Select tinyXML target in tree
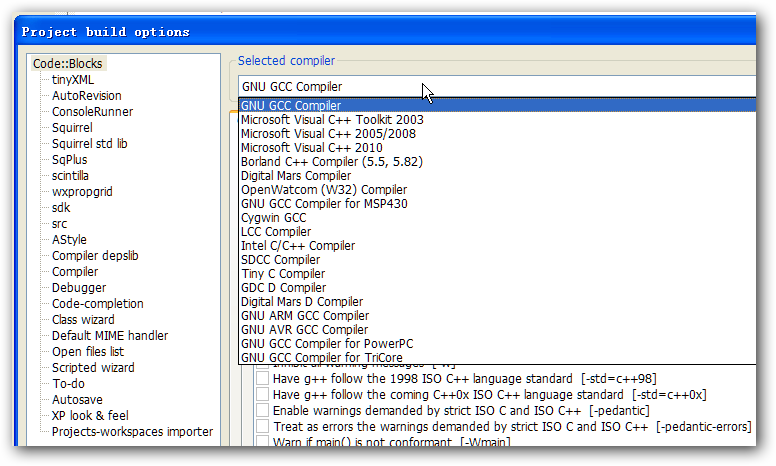 click(73, 80)
